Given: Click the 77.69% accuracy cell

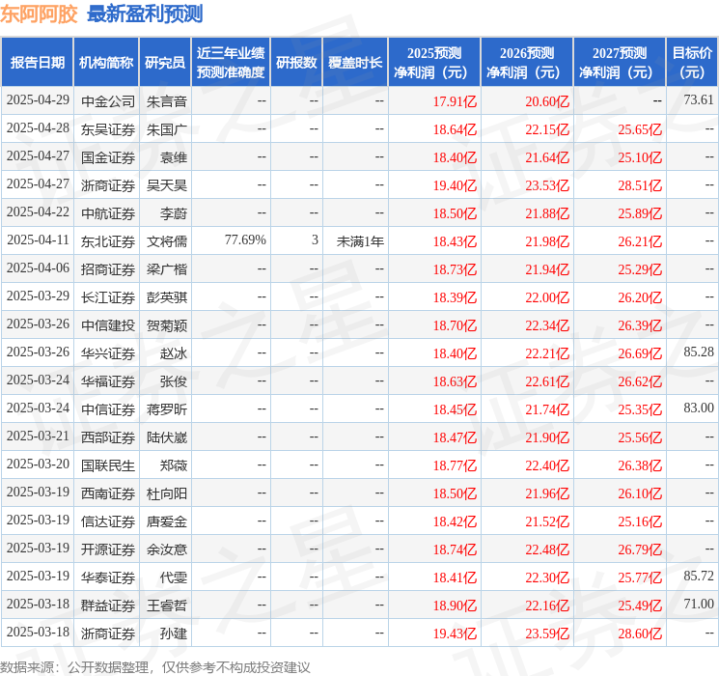Looking at the screenshot, I should 245,240.
